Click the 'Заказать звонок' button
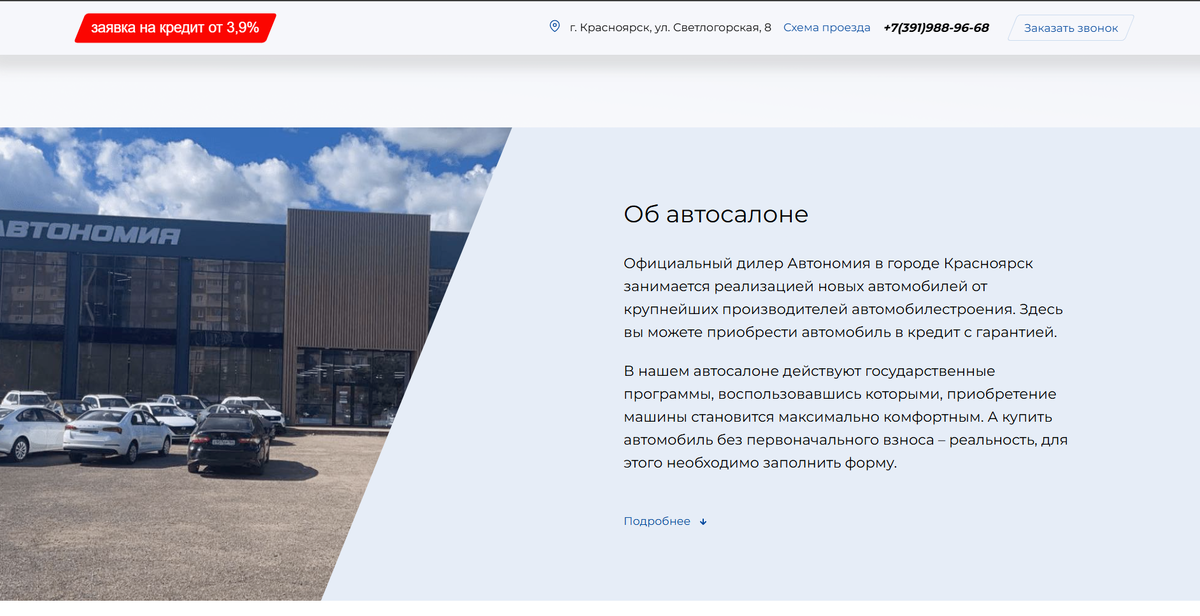Screen dimensions: 1200x616 (x=1071, y=28)
